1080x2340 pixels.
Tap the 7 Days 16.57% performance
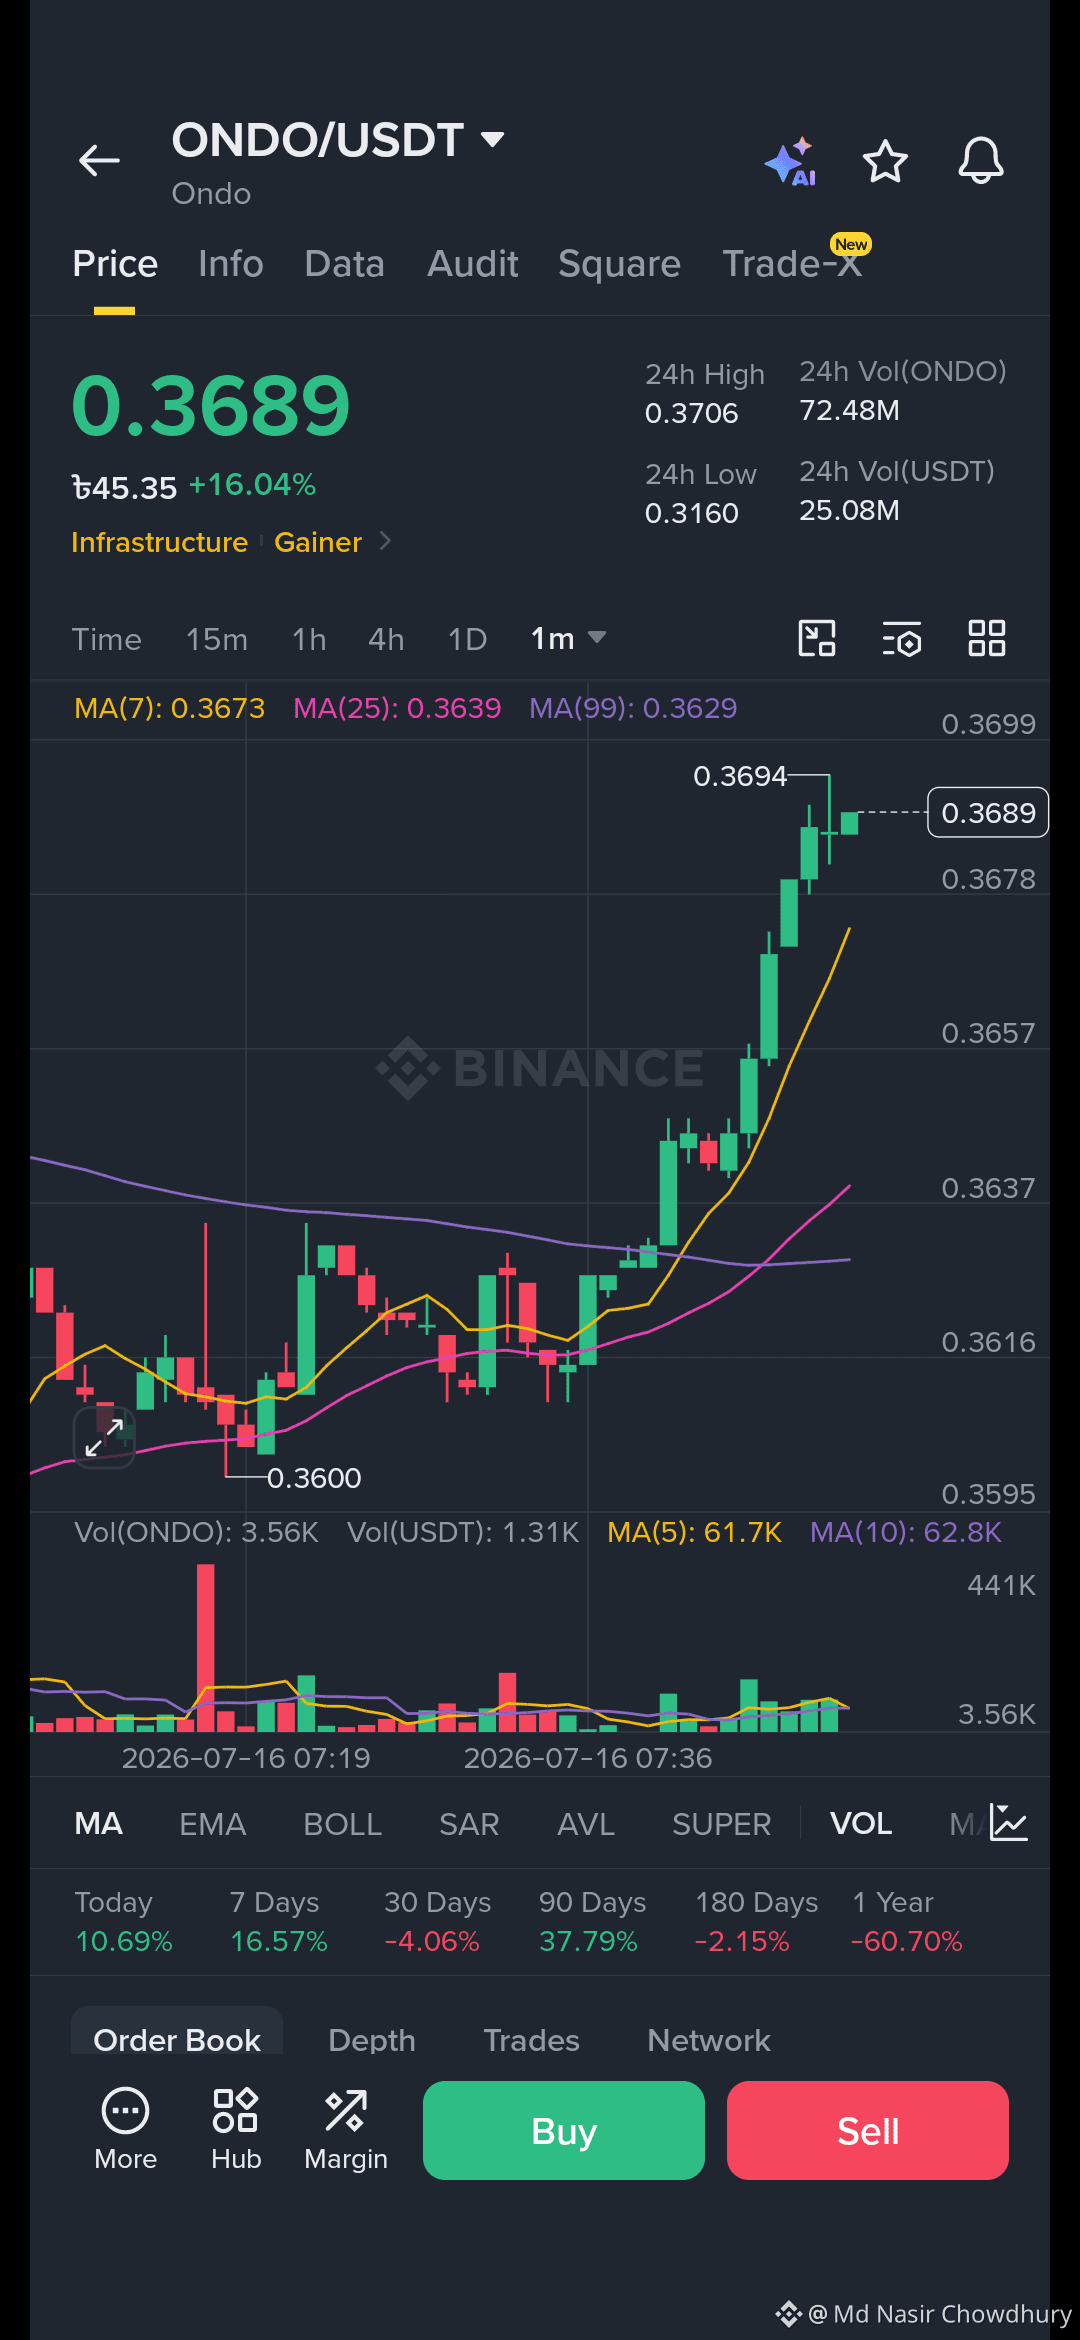(x=279, y=1921)
